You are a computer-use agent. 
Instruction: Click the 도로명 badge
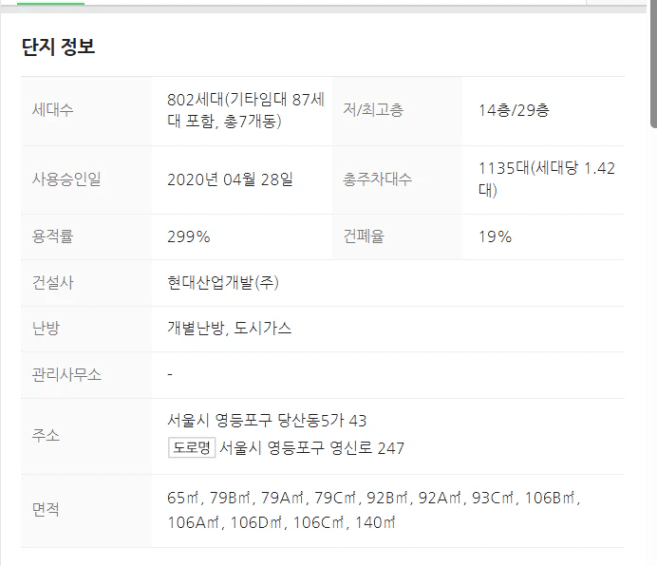(x=191, y=447)
